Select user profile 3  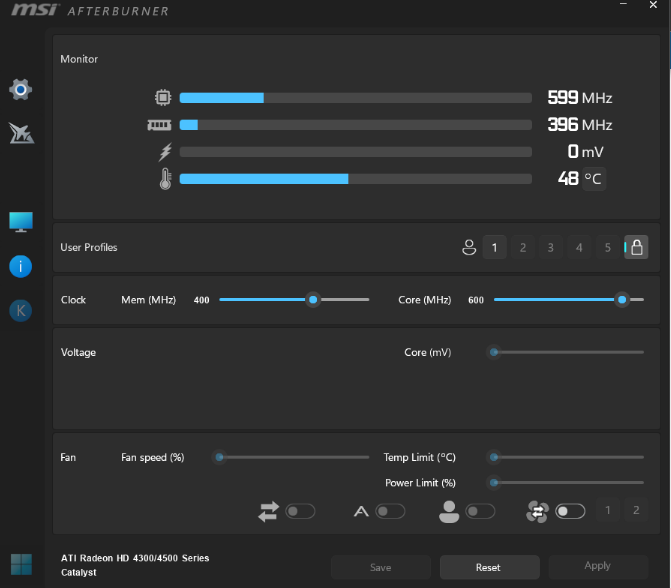[551, 247]
